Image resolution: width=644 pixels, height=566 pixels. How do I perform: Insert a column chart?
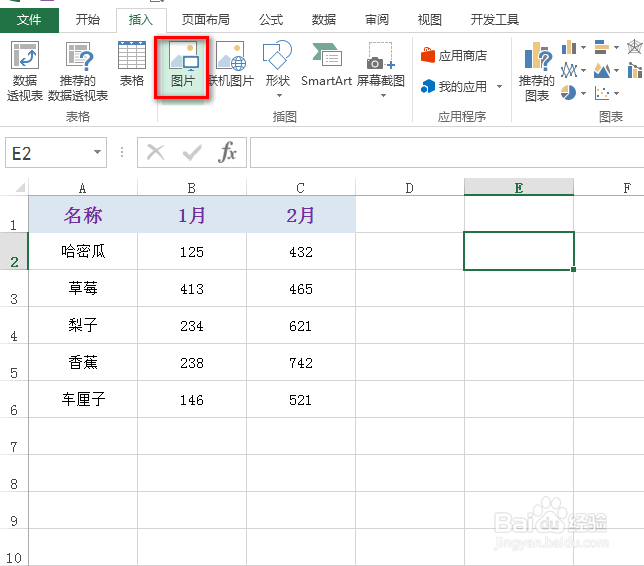pos(569,47)
